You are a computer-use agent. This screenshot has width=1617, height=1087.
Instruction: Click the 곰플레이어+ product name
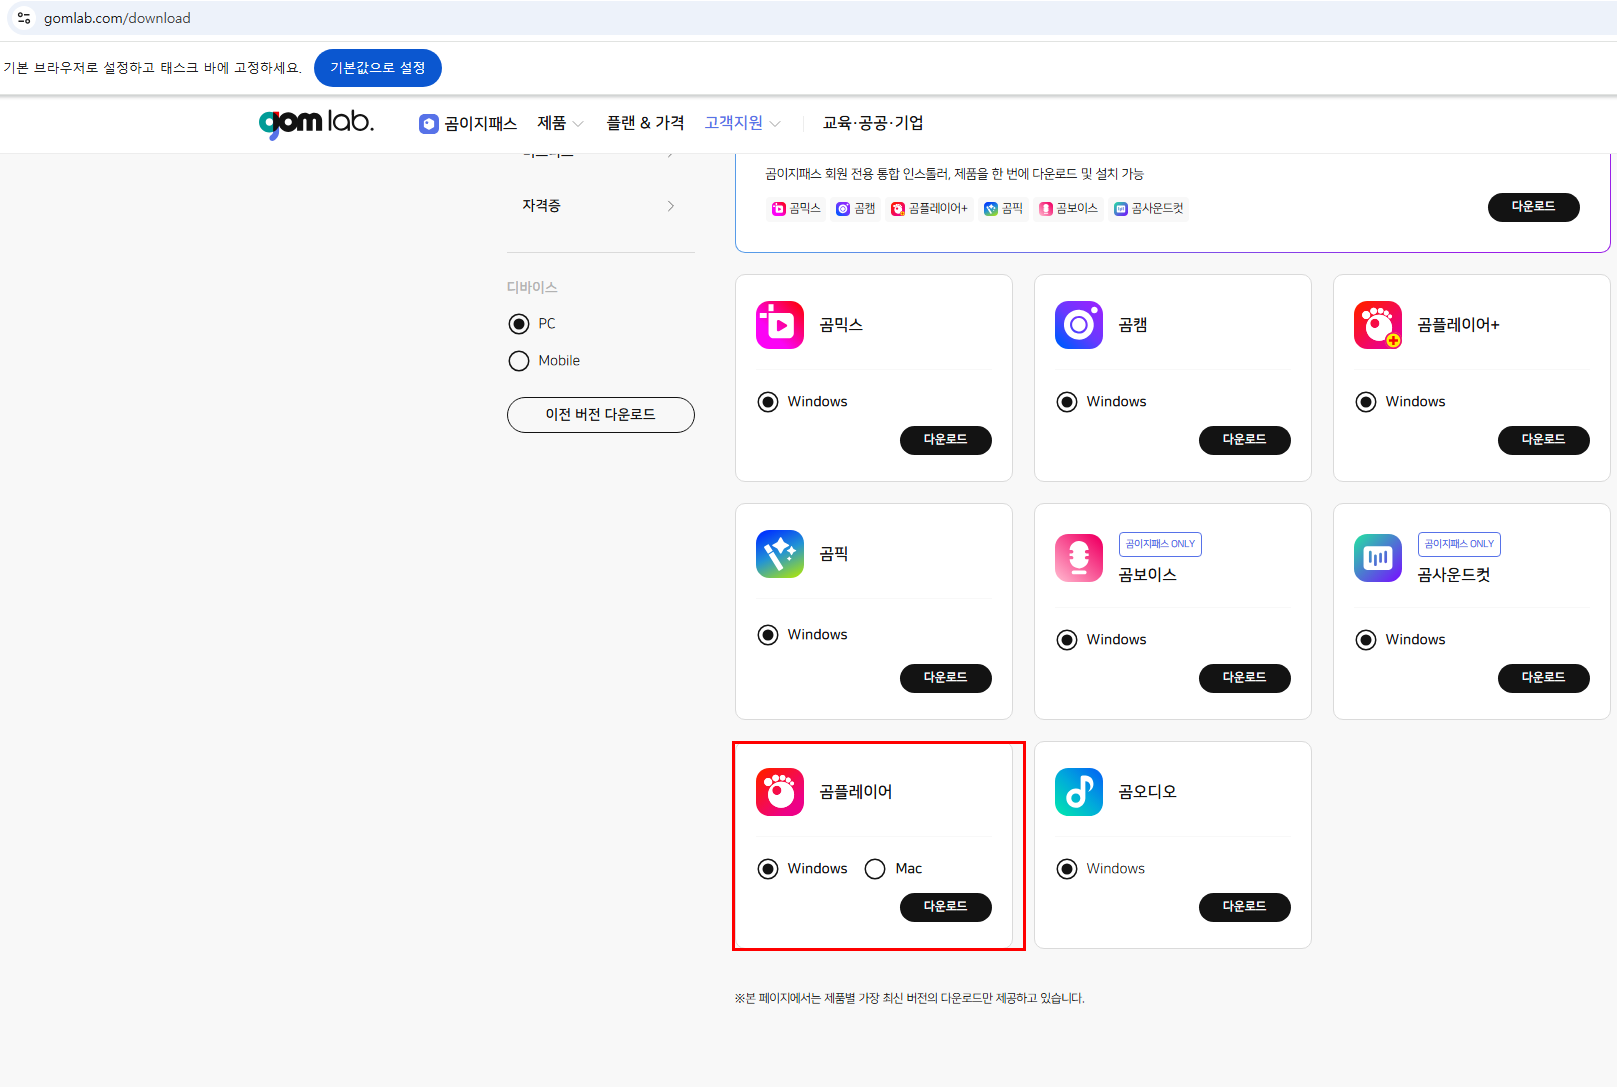tap(1458, 325)
